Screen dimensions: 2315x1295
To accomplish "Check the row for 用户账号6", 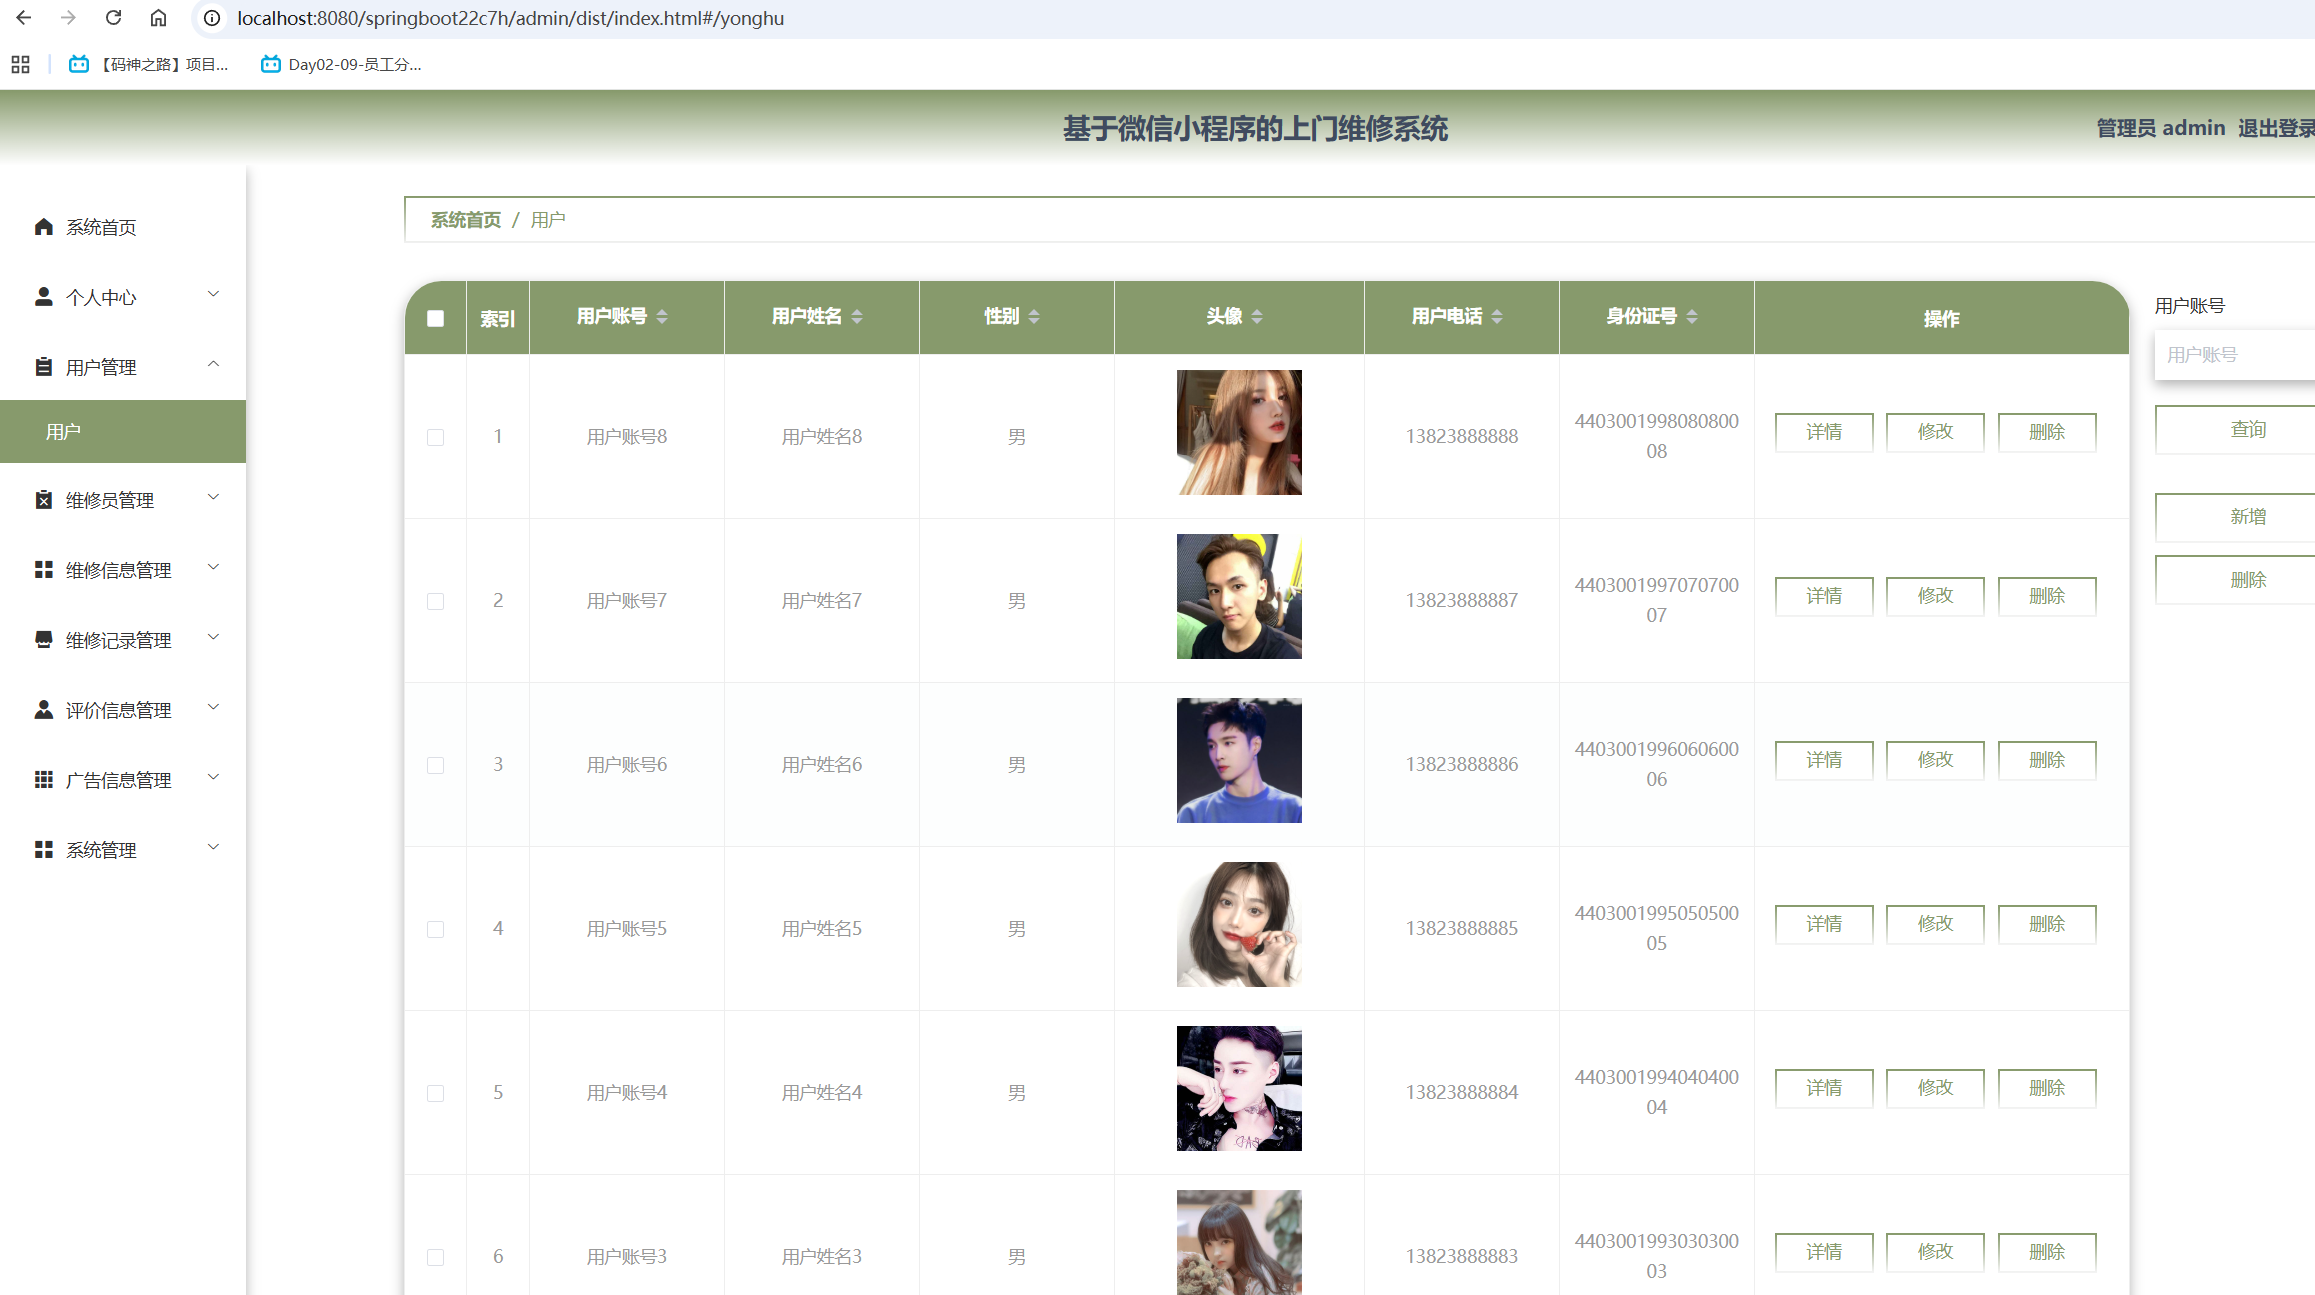I will tap(435, 765).
